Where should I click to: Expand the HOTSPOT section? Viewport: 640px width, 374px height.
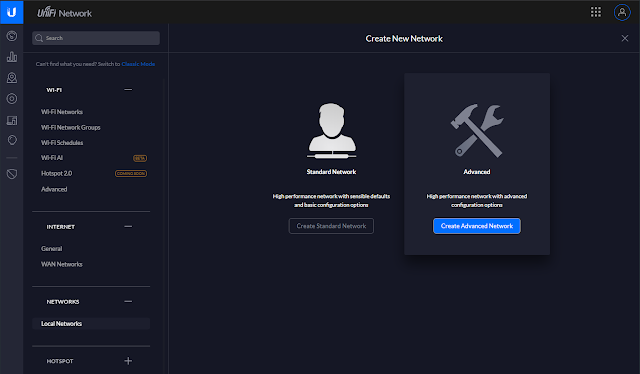point(128,361)
